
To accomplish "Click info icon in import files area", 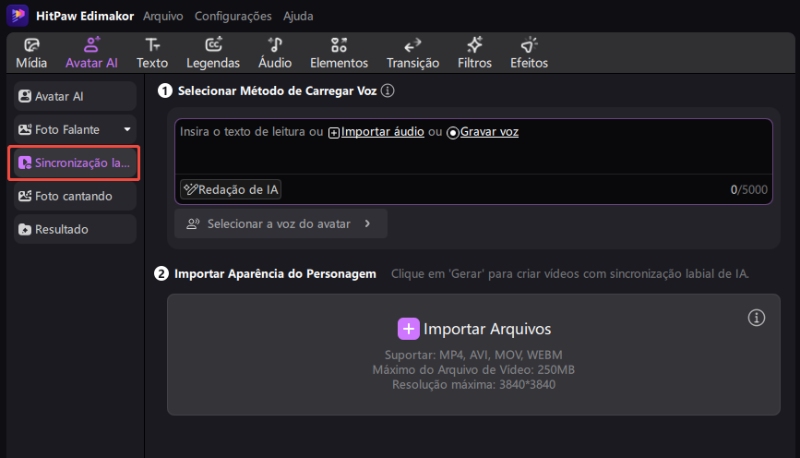I will point(756,318).
